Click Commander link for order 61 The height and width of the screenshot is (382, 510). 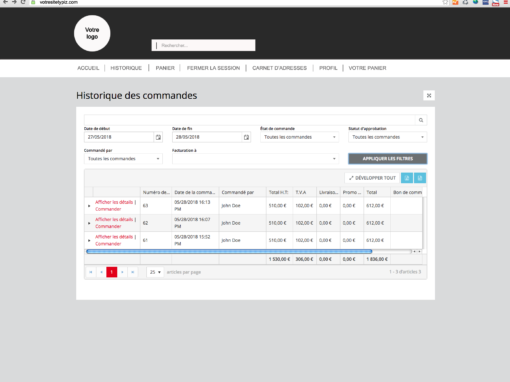[x=108, y=244]
